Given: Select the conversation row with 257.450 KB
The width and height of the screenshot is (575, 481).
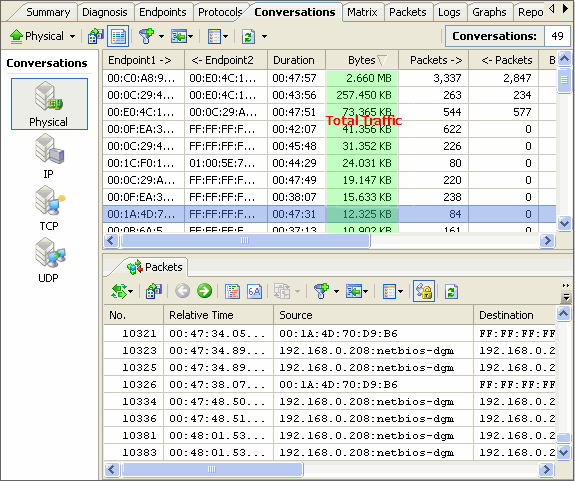Looking at the screenshot, I should (x=329, y=95).
